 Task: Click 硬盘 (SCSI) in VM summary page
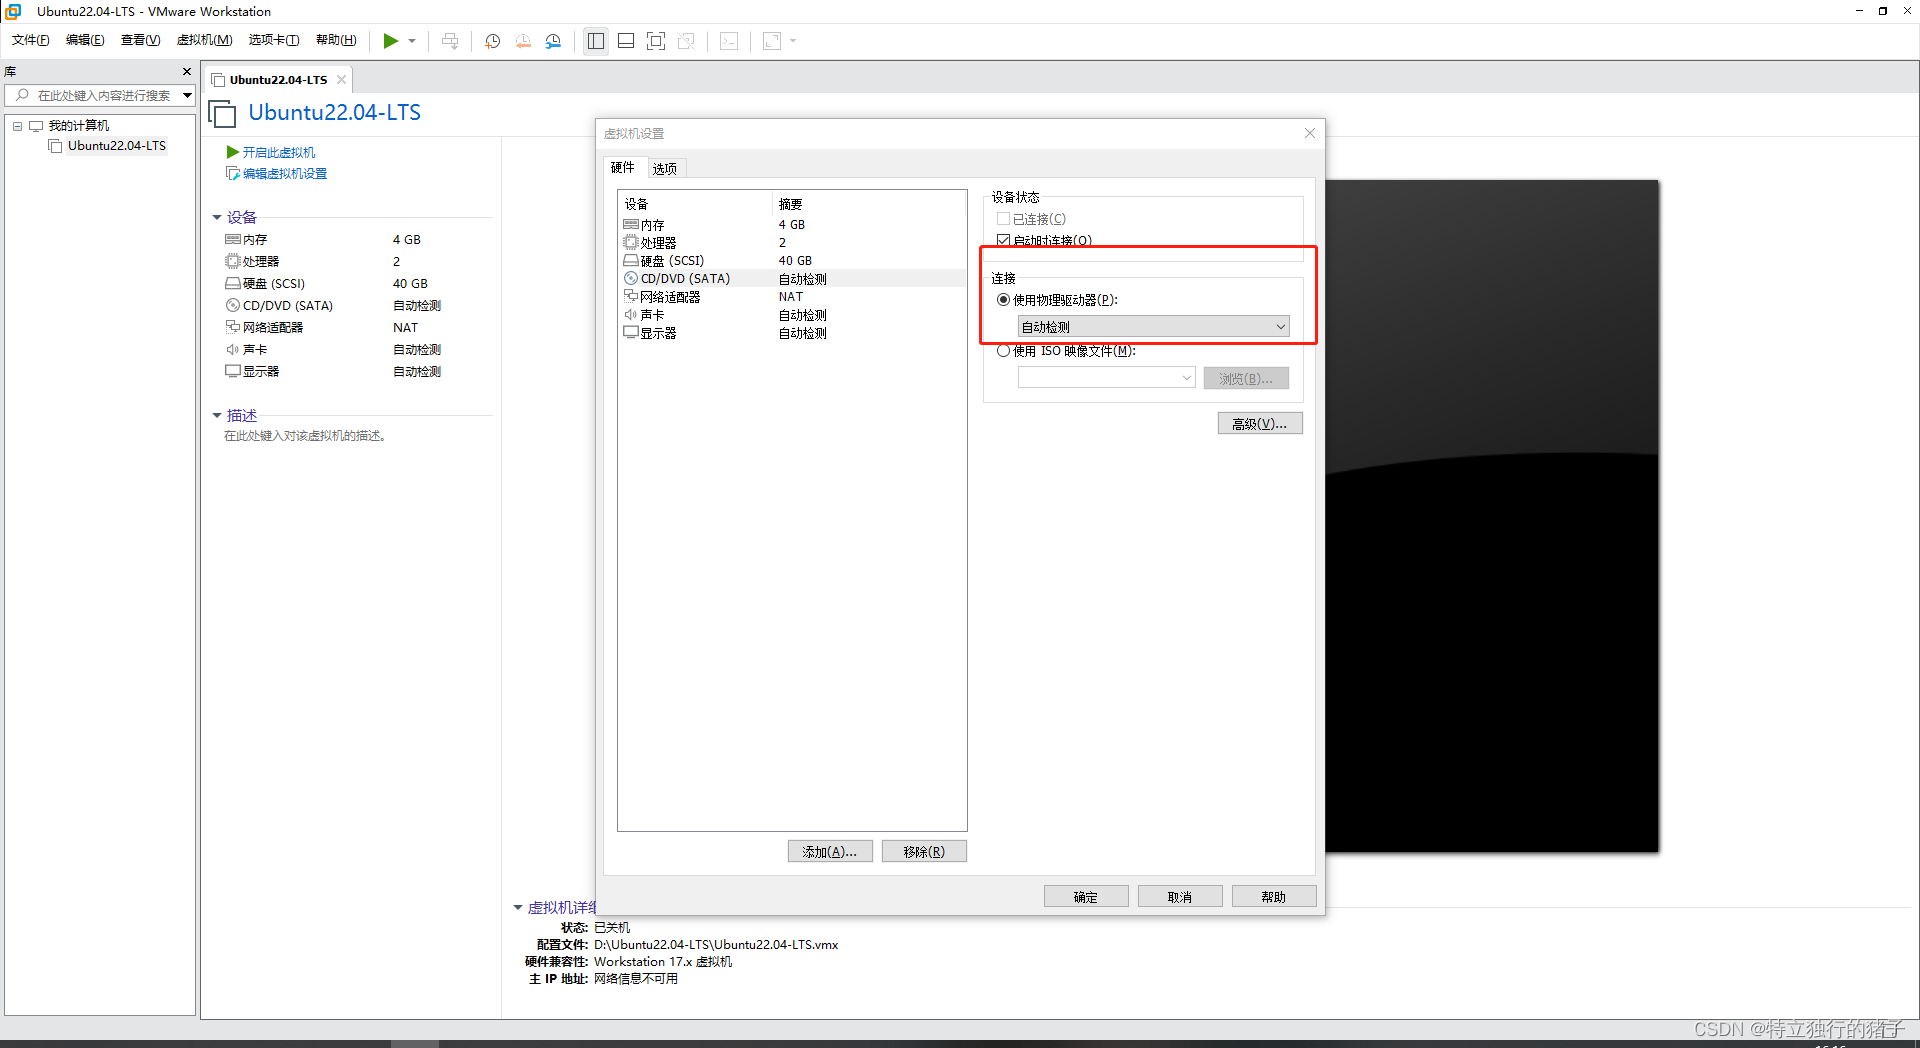[274, 284]
